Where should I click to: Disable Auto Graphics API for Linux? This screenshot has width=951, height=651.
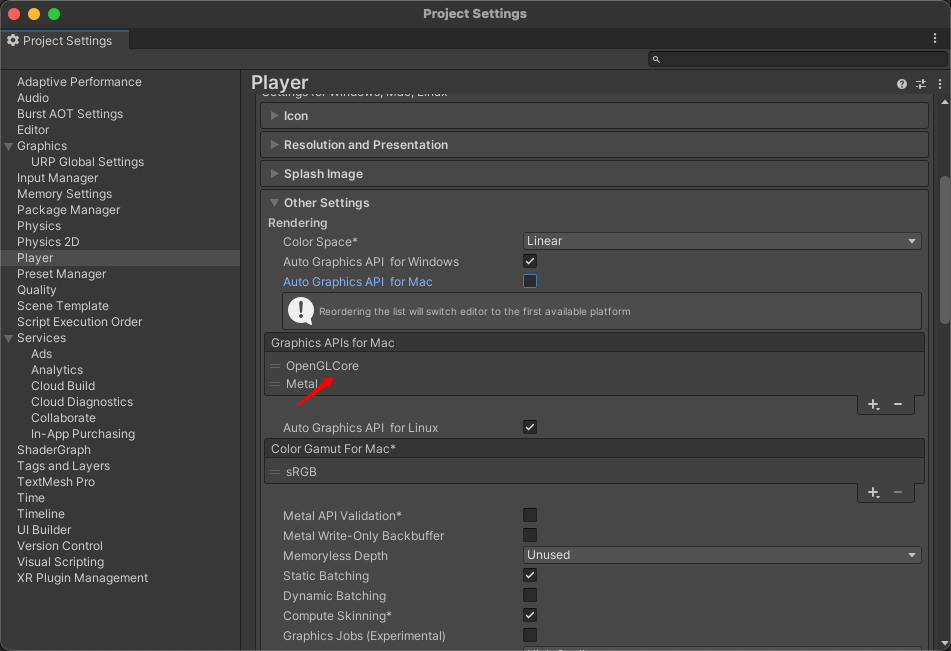click(x=530, y=427)
